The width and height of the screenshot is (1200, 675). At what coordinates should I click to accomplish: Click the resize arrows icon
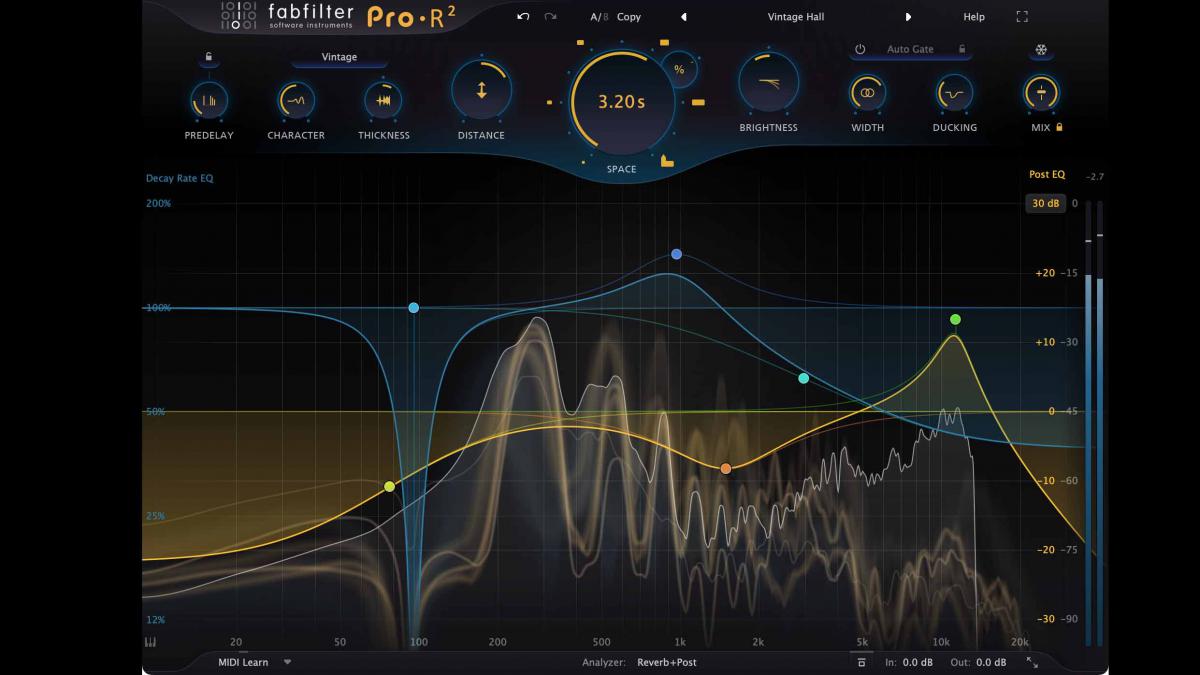1032,662
